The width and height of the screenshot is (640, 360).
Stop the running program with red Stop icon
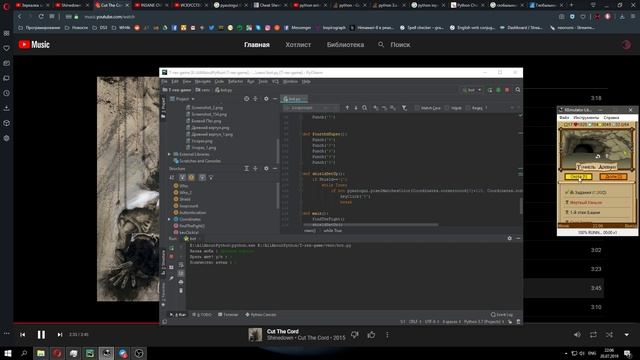(507, 90)
